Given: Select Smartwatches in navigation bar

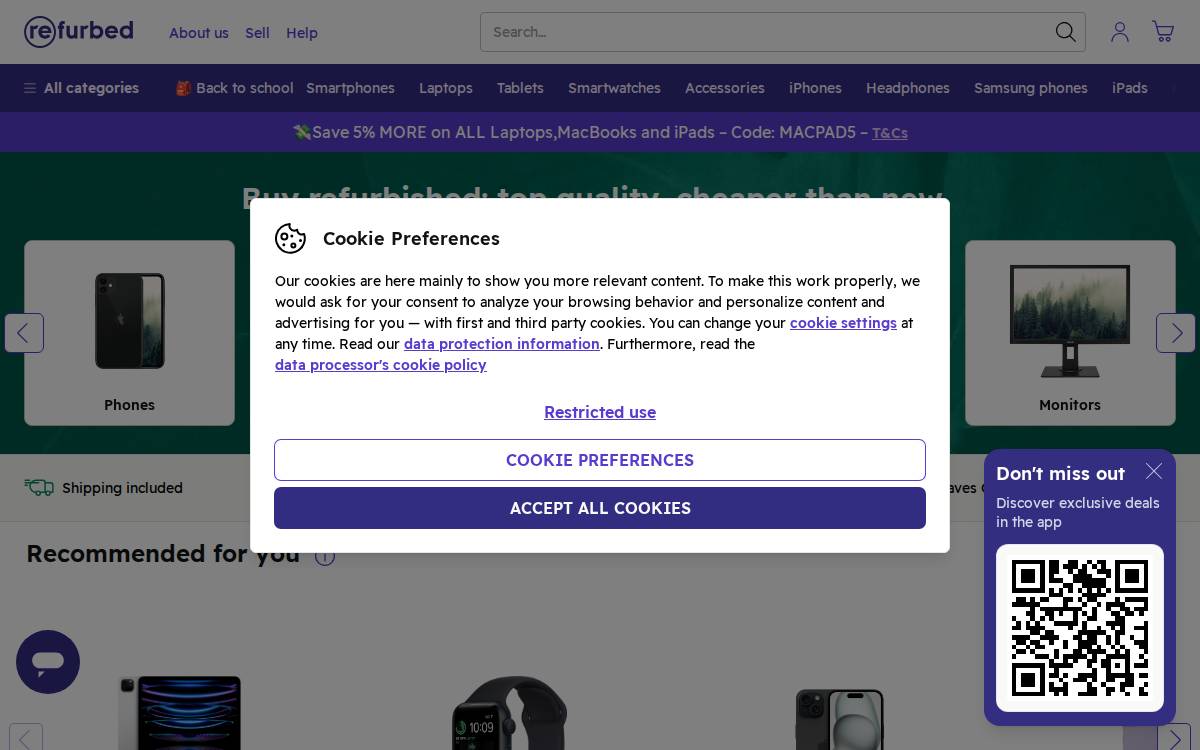Looking at the screenshot, I should (614, 88).
